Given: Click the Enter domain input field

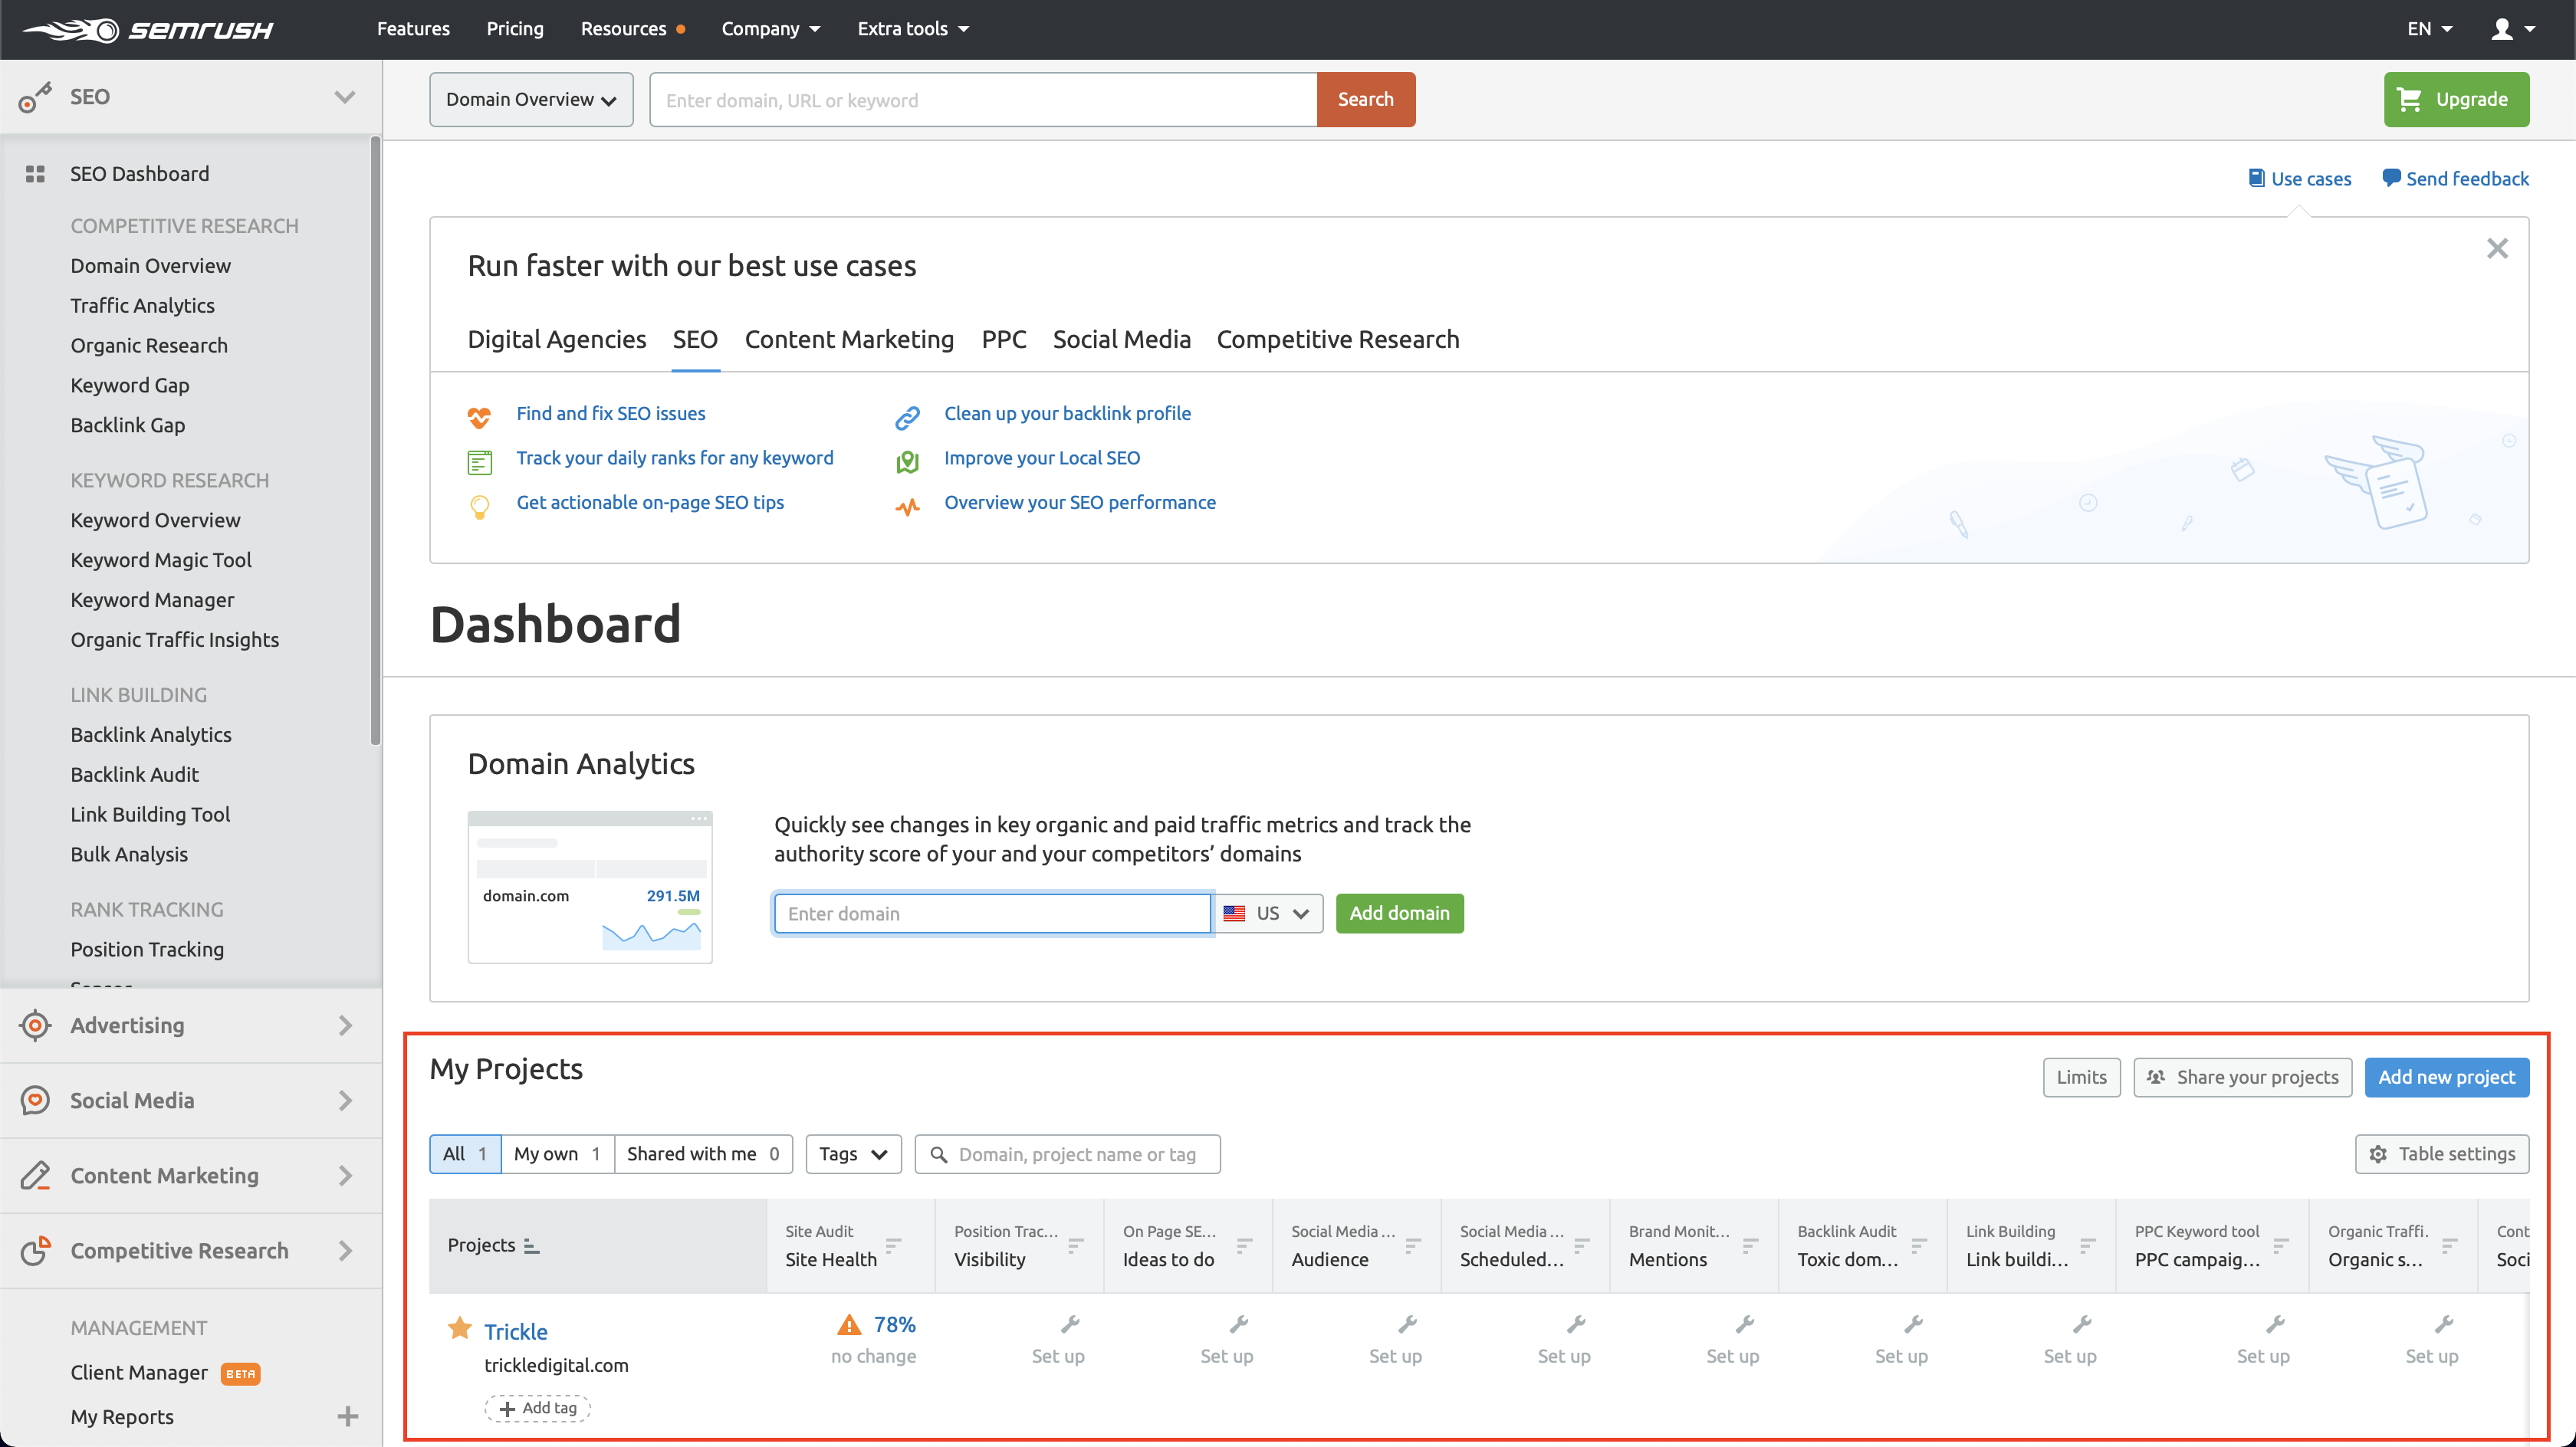Looking at the screenshot, I should [992, 913].
